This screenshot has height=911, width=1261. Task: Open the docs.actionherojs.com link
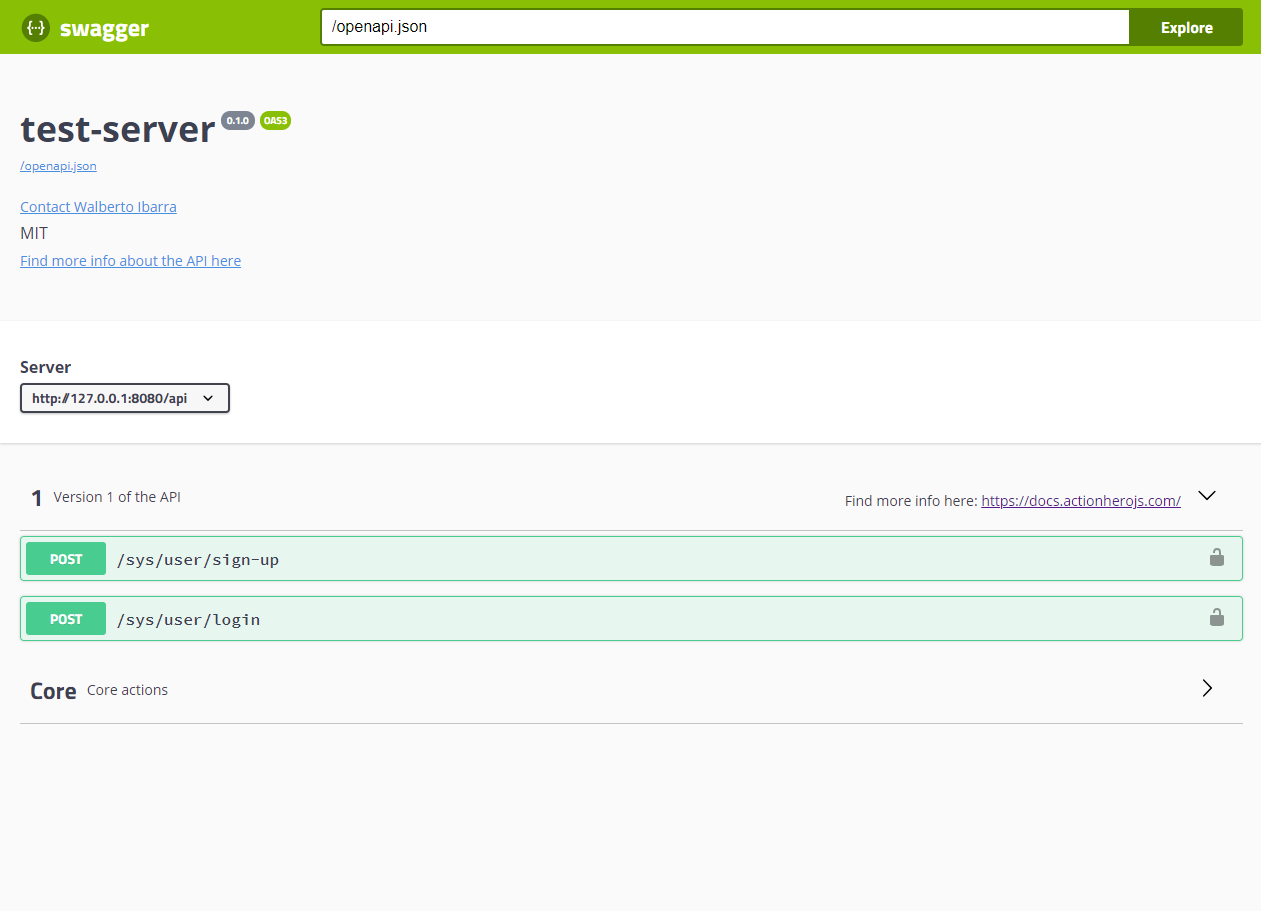[1081, 501]
